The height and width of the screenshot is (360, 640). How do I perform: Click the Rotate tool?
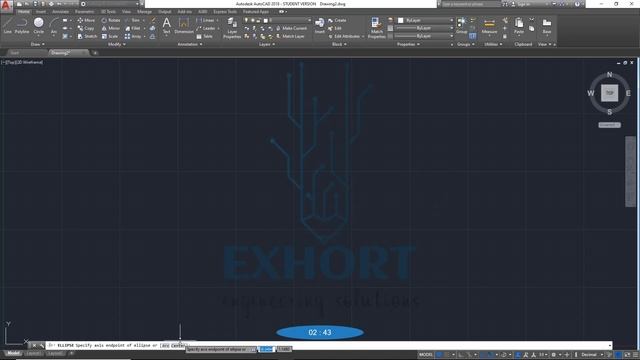pyautogui.click(x=111, y=20)
